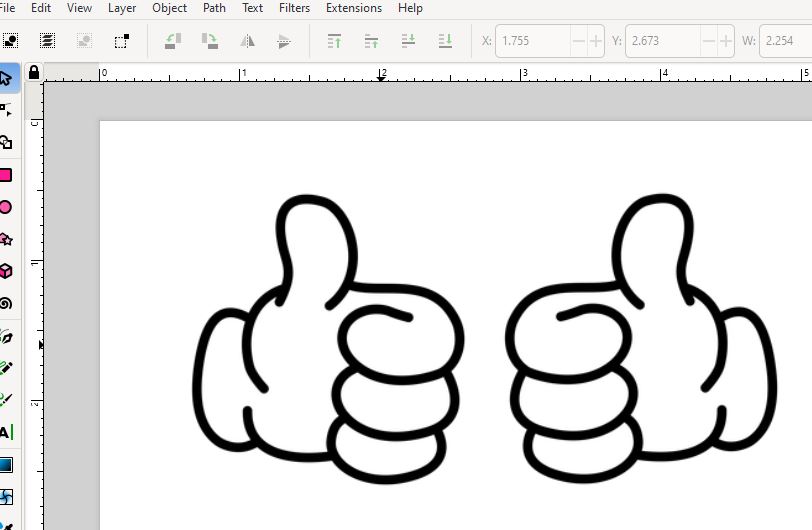Select the Ellipse circle tool
Viewport: 812px width, 530px height.
tap(6, 207)
